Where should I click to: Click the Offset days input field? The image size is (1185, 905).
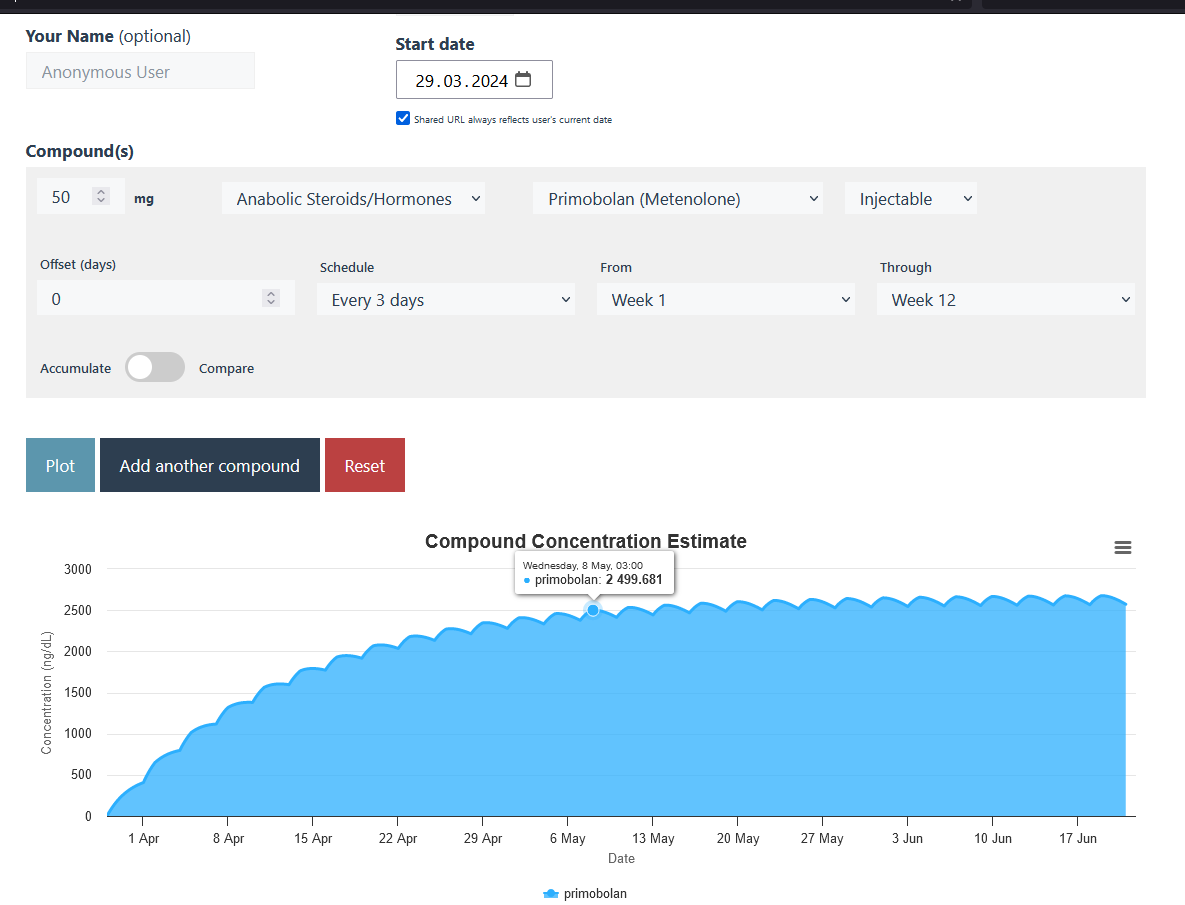150,299
